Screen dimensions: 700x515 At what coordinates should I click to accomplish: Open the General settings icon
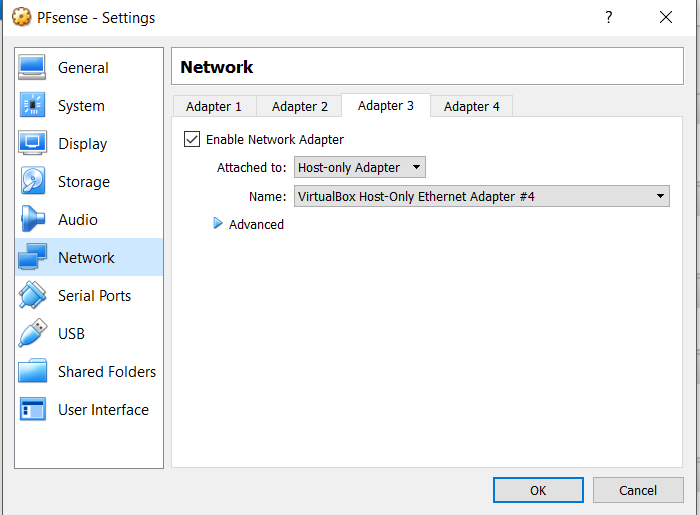click(32, 67)
